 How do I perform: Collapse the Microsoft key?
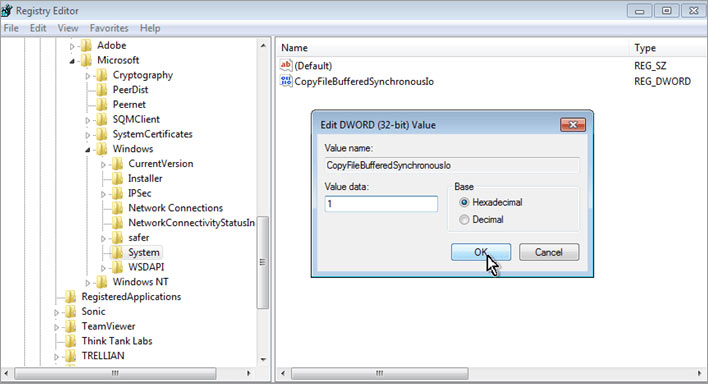pyautogui.click(x=72, y=61)
